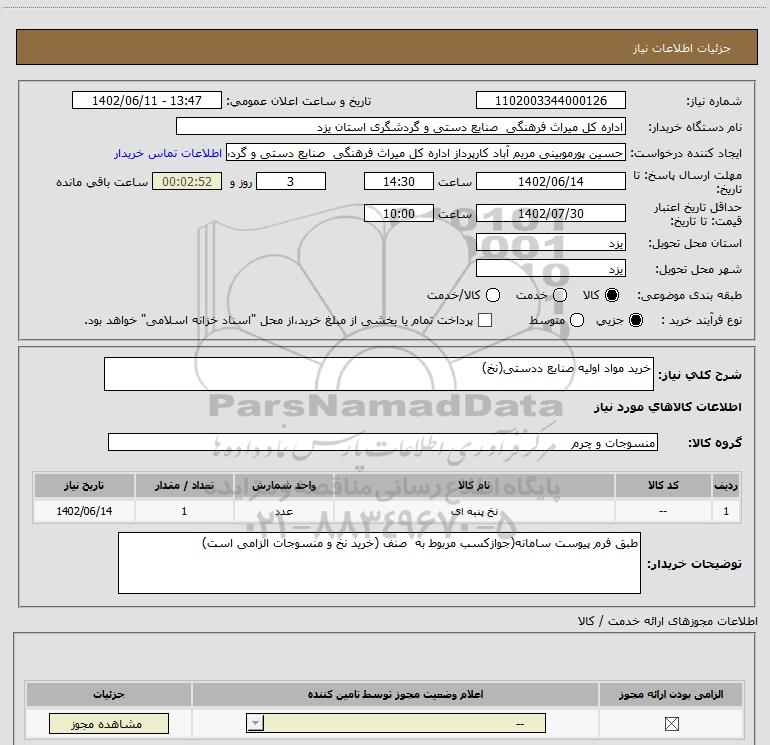Click the ردیف column header

[726, 485]
